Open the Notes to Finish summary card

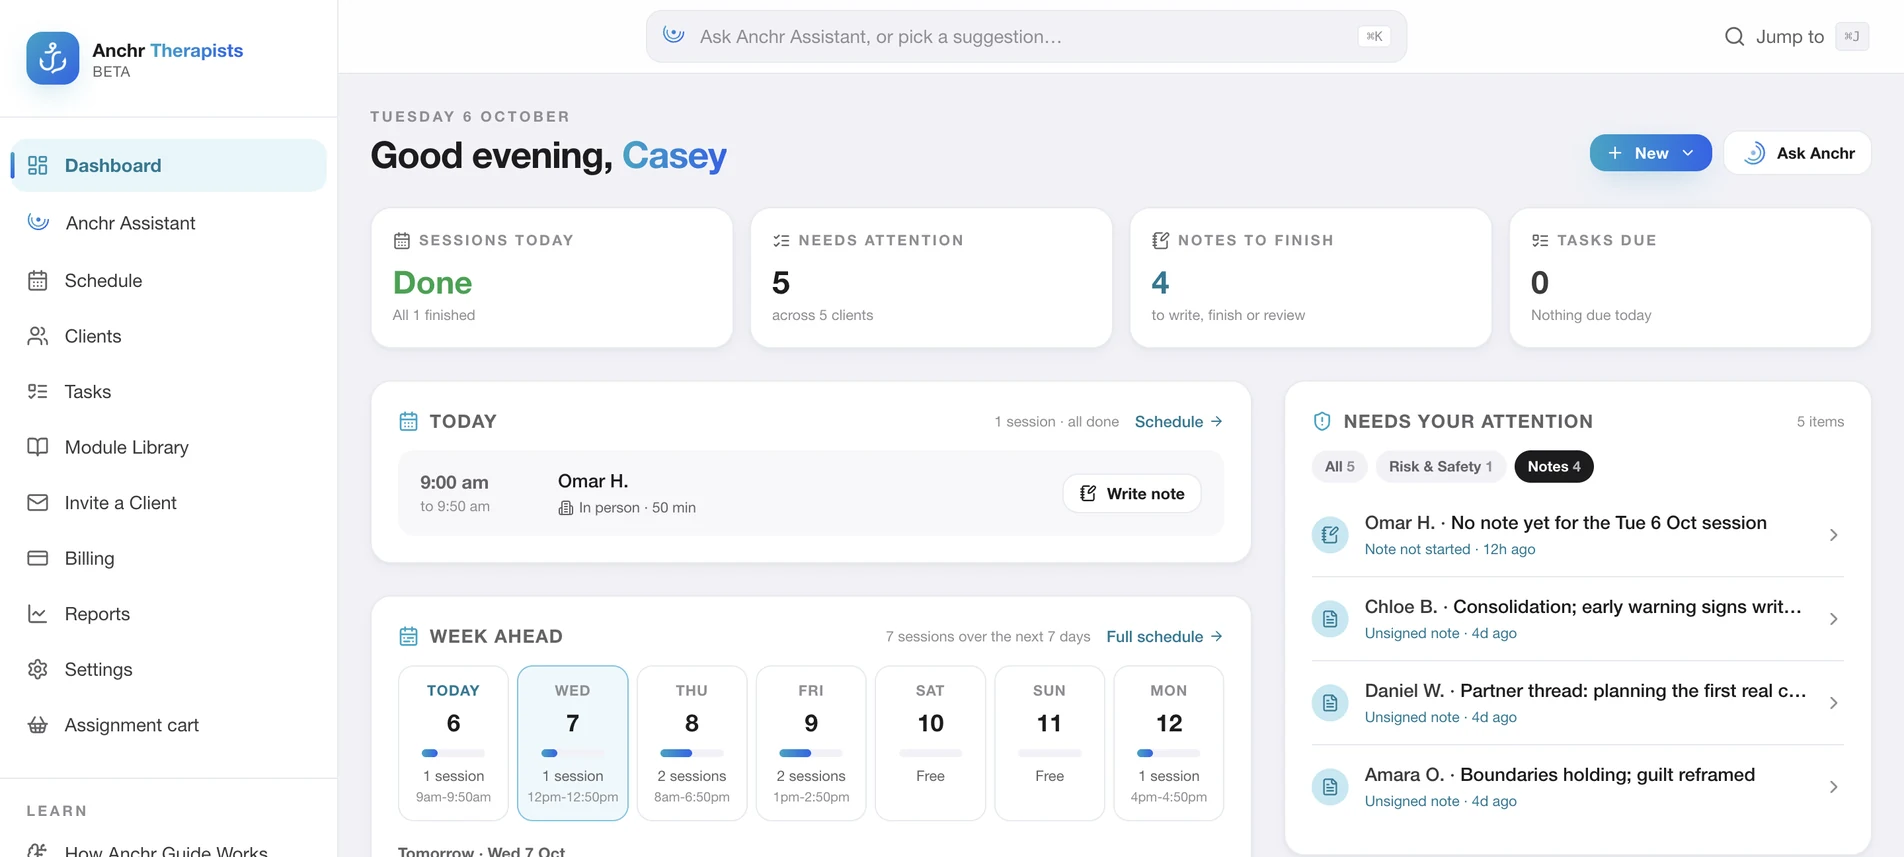1310,278
